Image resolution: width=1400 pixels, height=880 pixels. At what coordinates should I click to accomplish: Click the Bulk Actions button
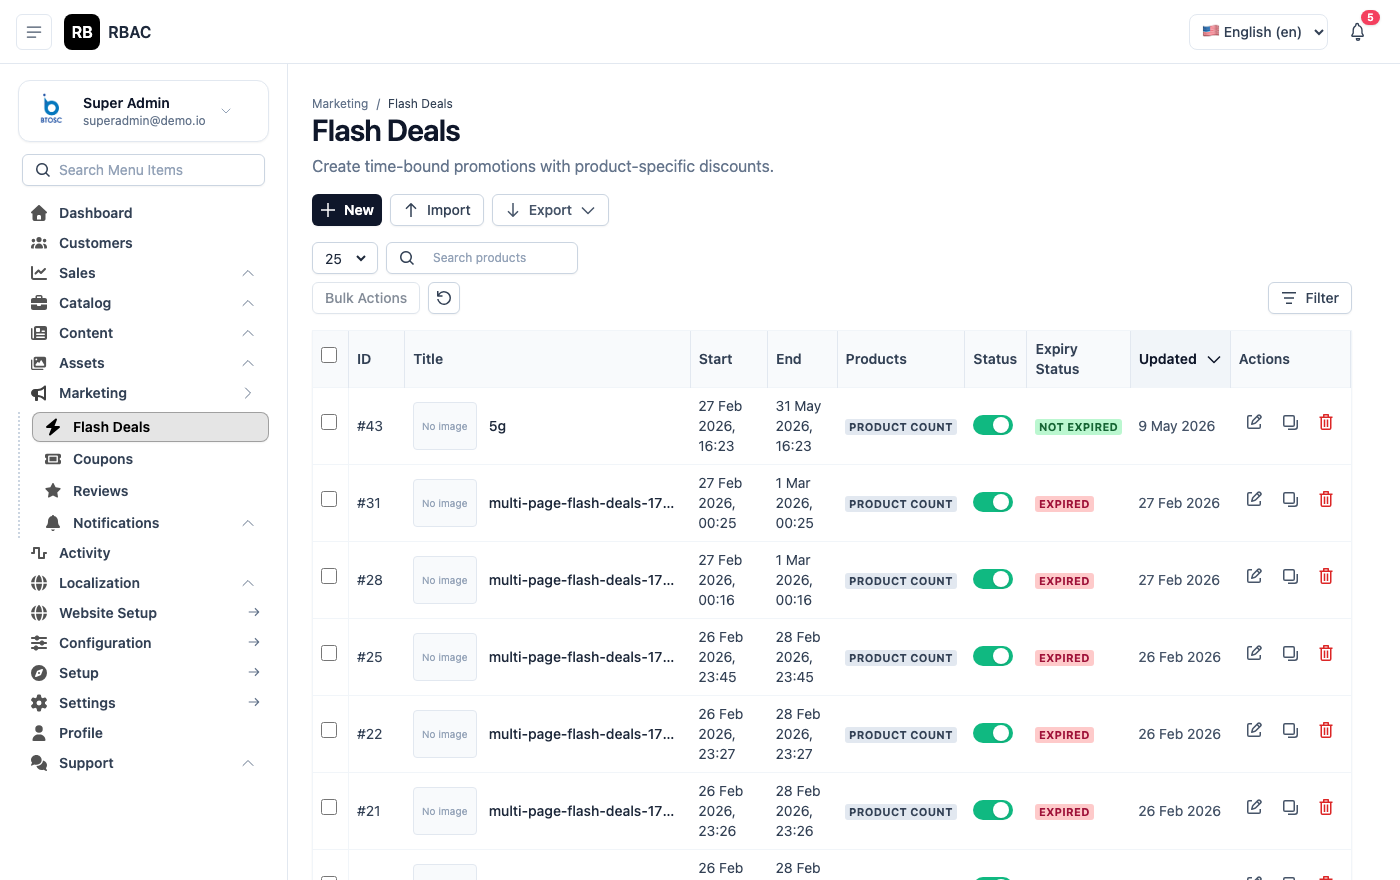(x=366, y=298)
